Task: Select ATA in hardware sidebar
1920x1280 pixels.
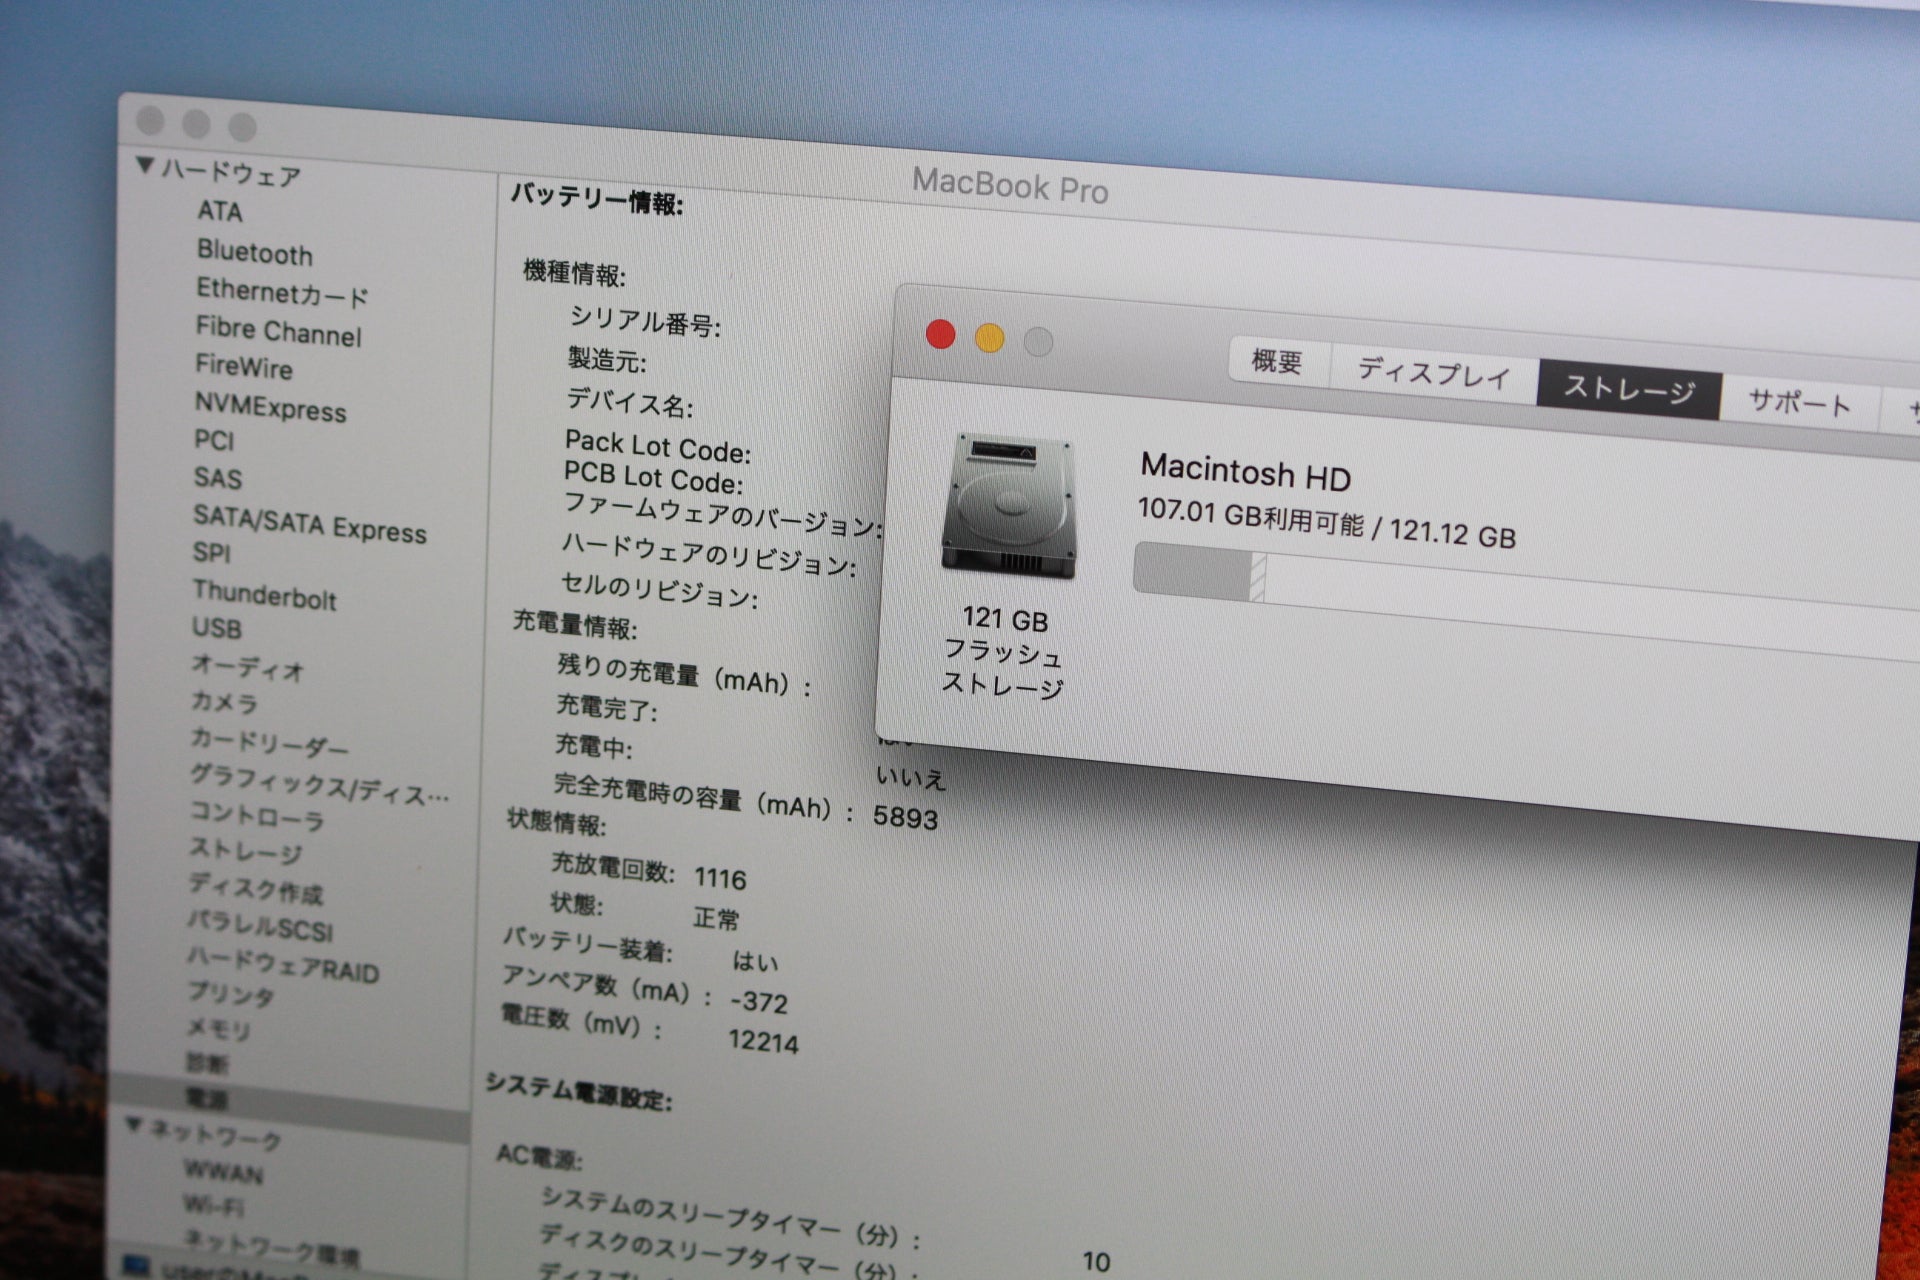Action: (x=220, y=211)
